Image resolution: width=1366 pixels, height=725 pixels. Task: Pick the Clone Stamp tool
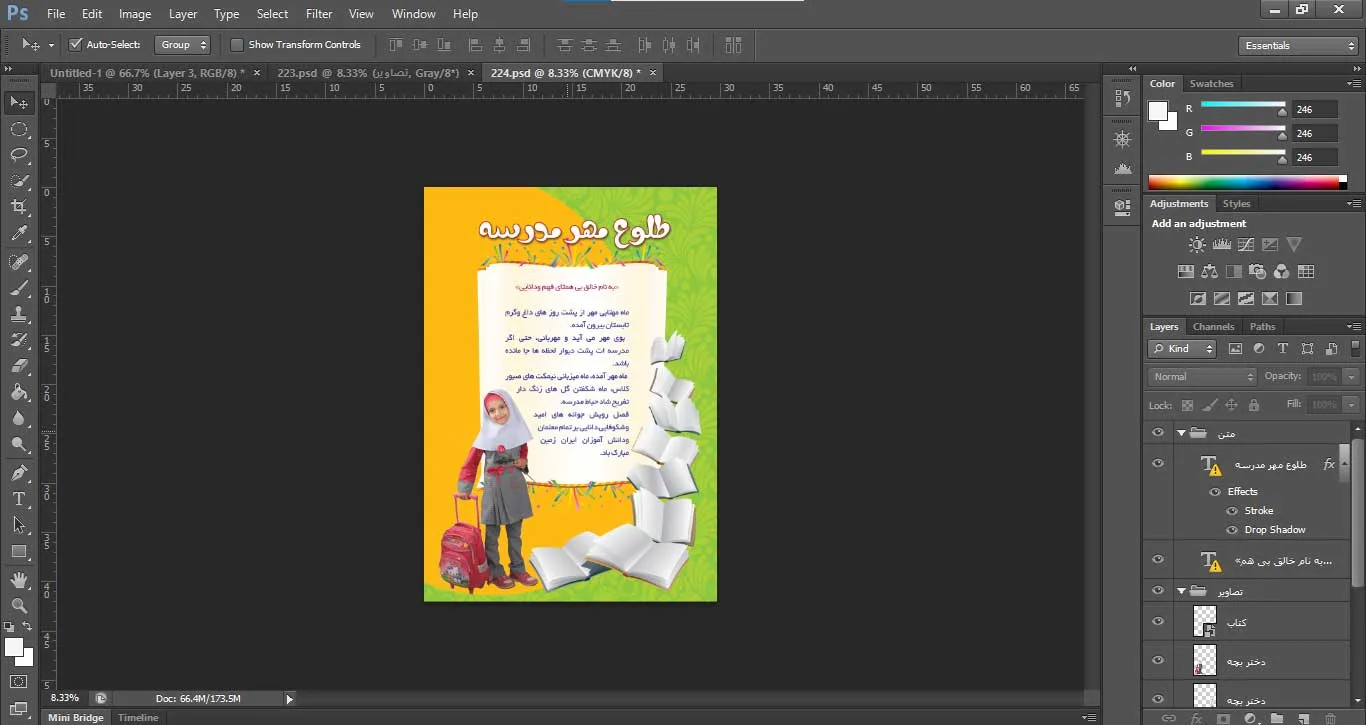pos(19,314)
